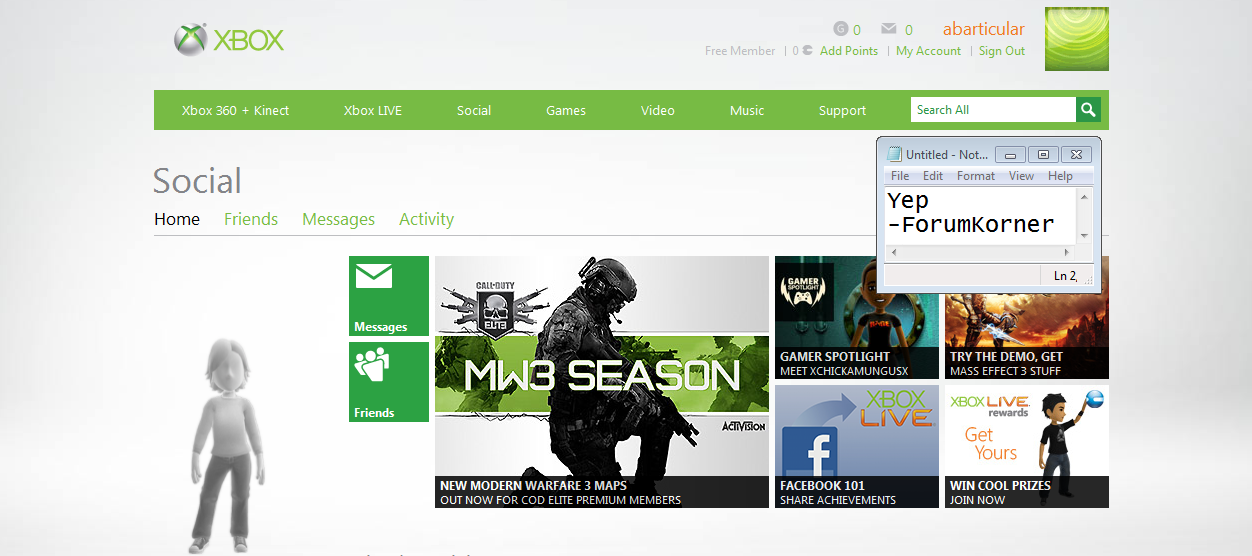Viewport: 1252px width, 556px height.
Task: Click the Gamerscore G icon
Action: pos(840,29)
